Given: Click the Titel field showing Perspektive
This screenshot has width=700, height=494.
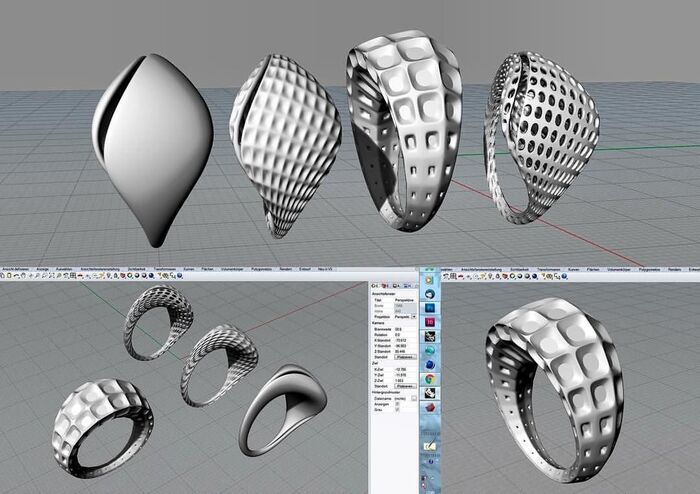Looking at the screenshot, I should [405, 300].
